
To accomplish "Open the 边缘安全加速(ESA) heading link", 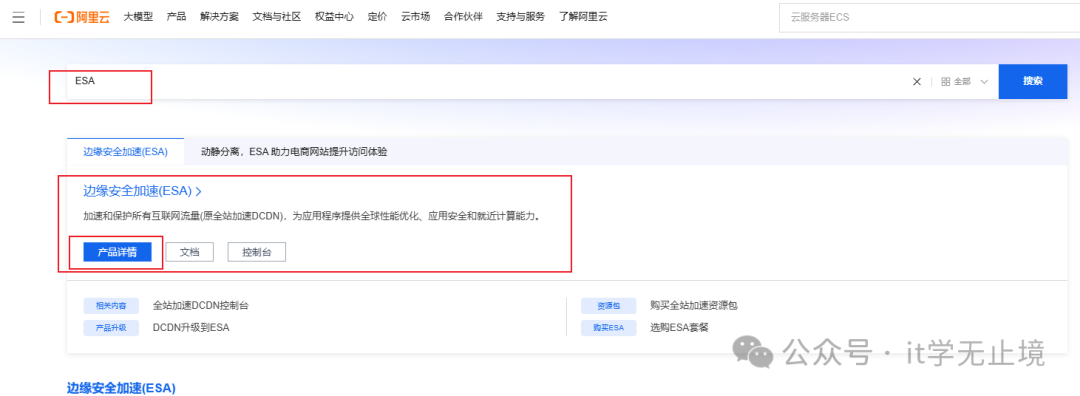I will [142, 191].
